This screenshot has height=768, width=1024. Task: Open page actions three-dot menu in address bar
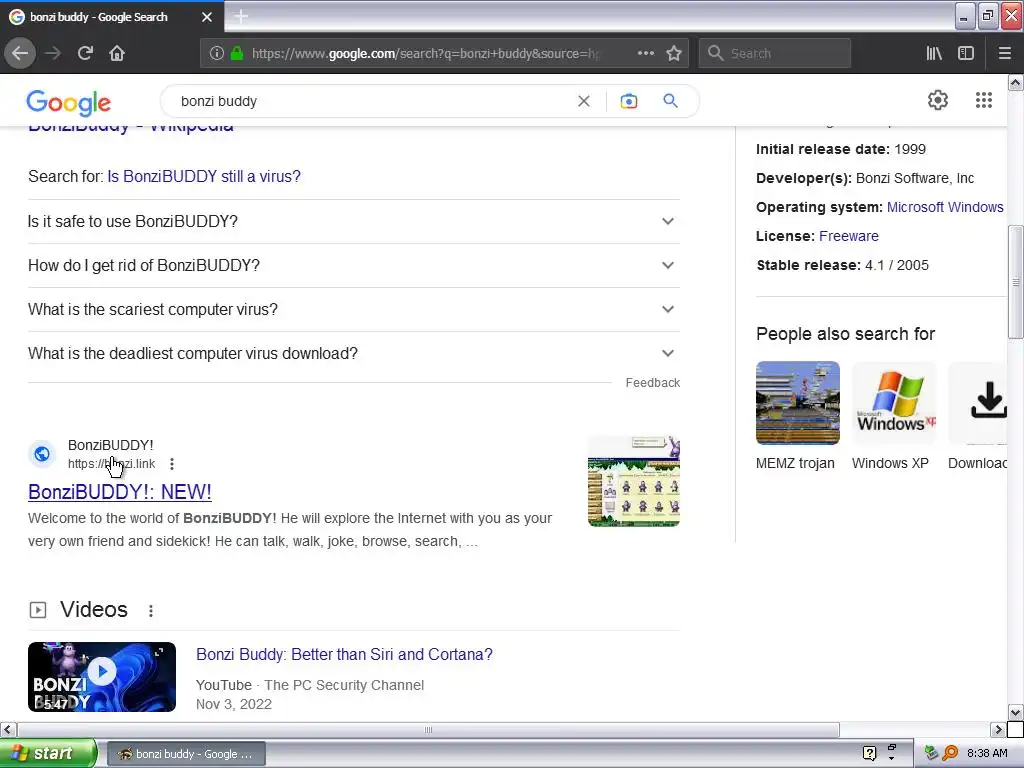tap(645, 53)
